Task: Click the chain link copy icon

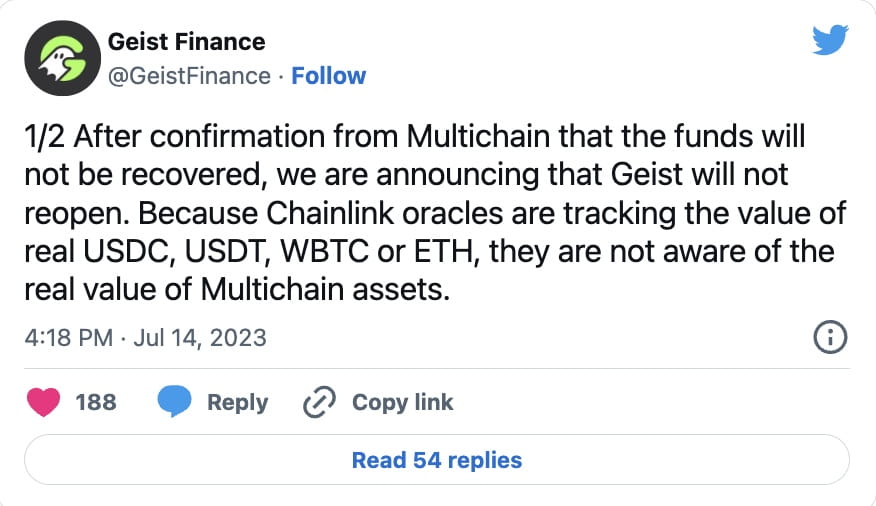Action: (318, 402)
